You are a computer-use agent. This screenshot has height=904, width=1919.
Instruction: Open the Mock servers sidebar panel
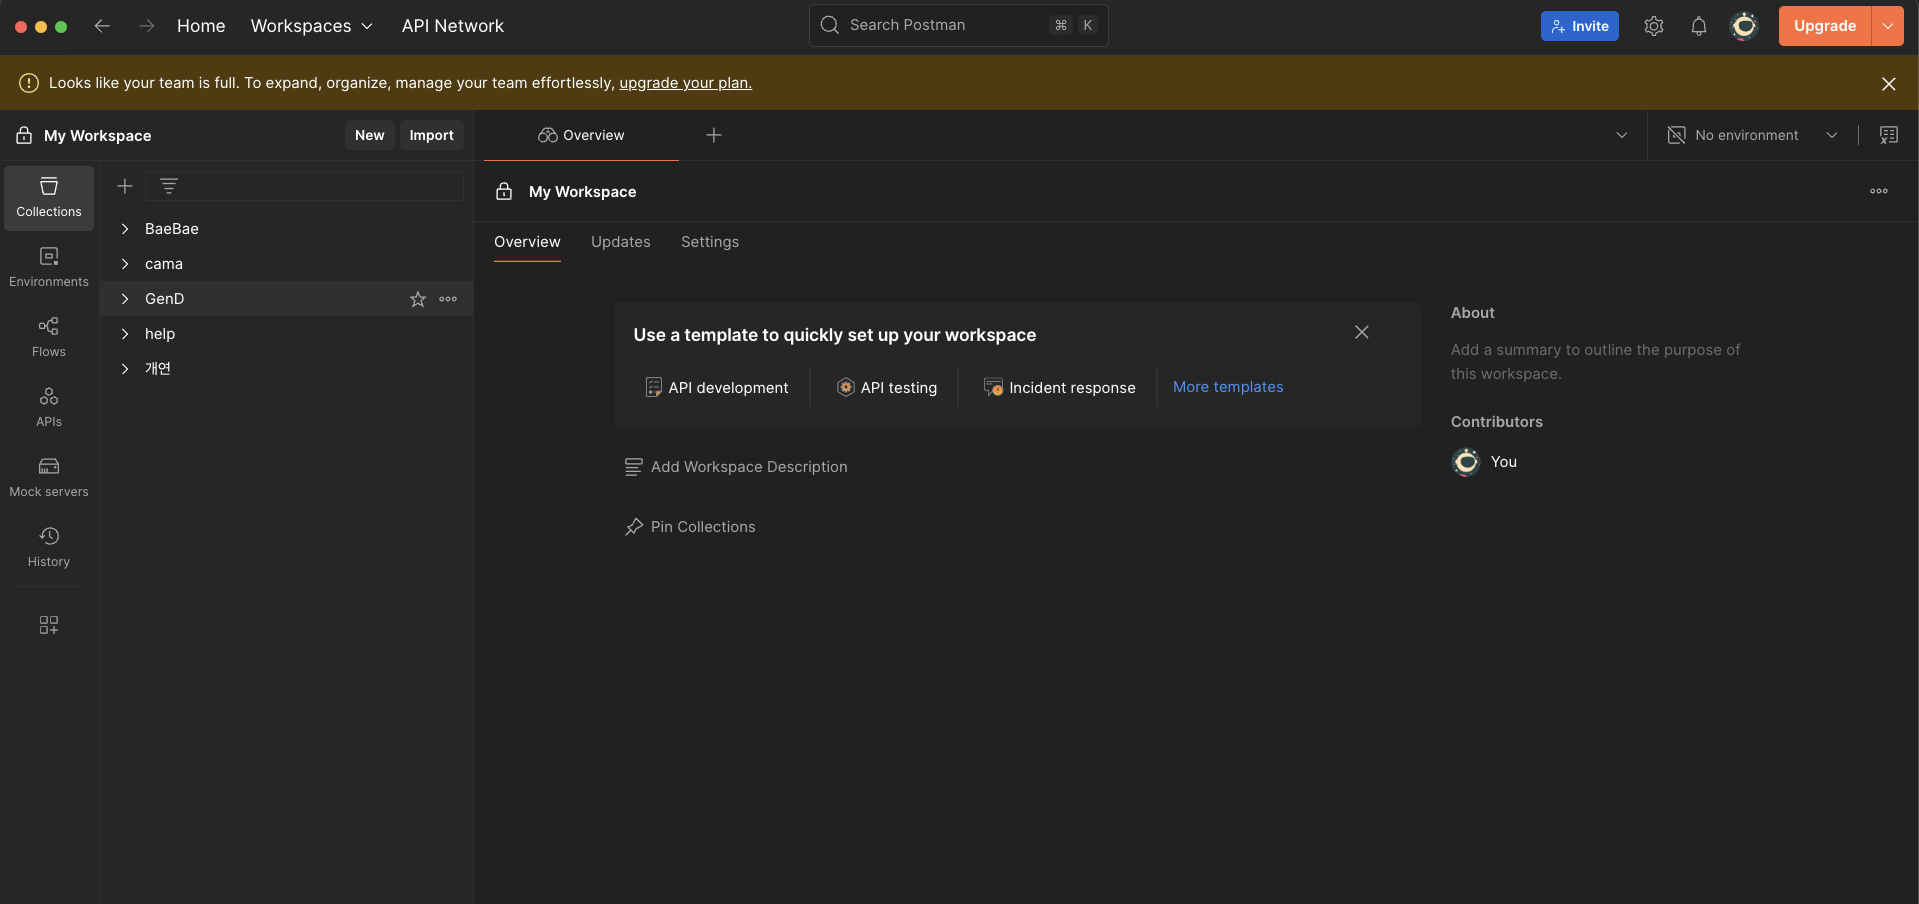(x=49, y=477)
